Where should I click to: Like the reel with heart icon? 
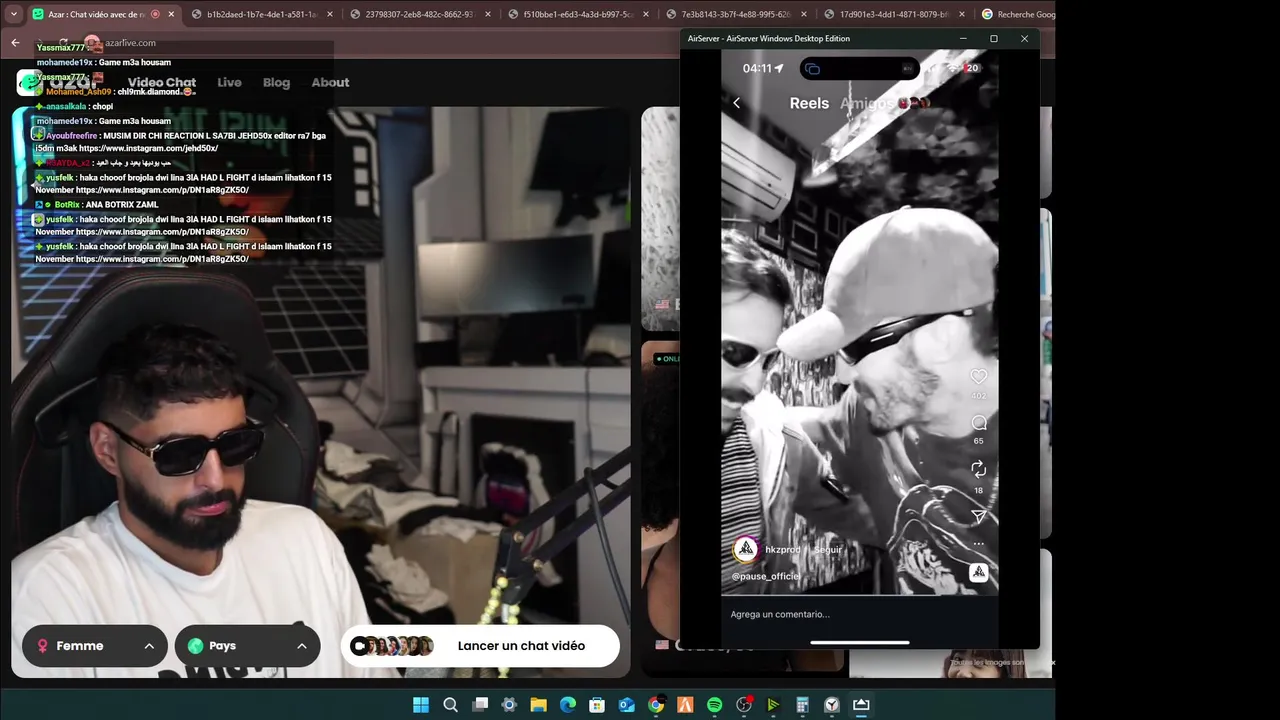click(x=978, y=377)
